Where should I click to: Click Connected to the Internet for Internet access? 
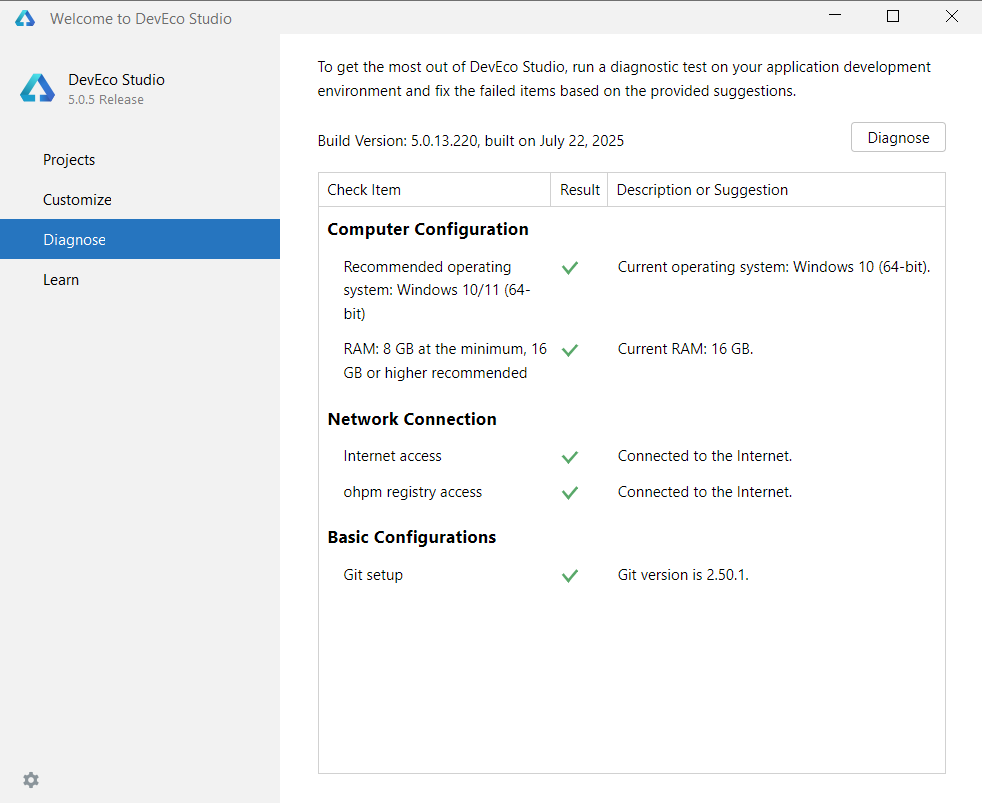coord(705,456)
